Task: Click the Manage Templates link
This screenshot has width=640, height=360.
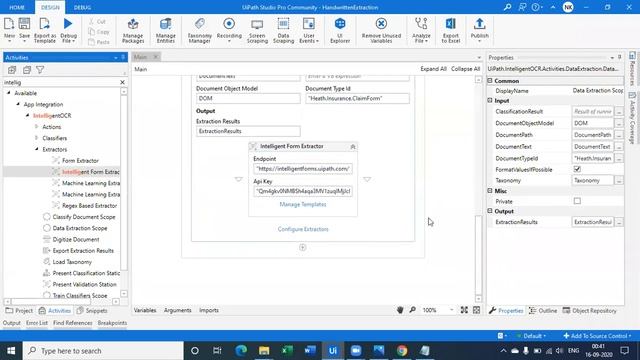Action: pyautogui.click(x=303, y=204)
